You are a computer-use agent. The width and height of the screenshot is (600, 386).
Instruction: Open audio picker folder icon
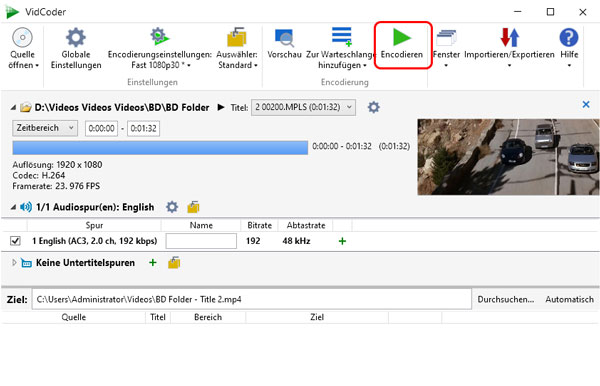click(x=193, y=207)
